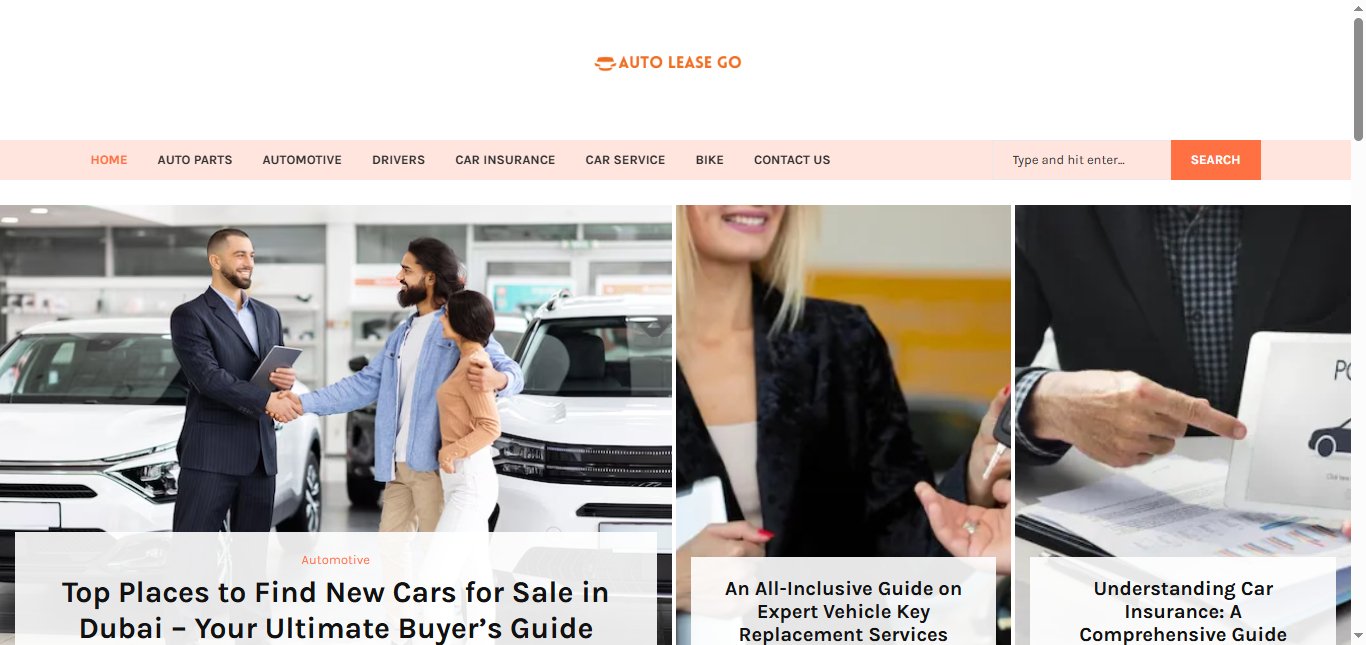Visit the Contact Us page

(792, 160)
